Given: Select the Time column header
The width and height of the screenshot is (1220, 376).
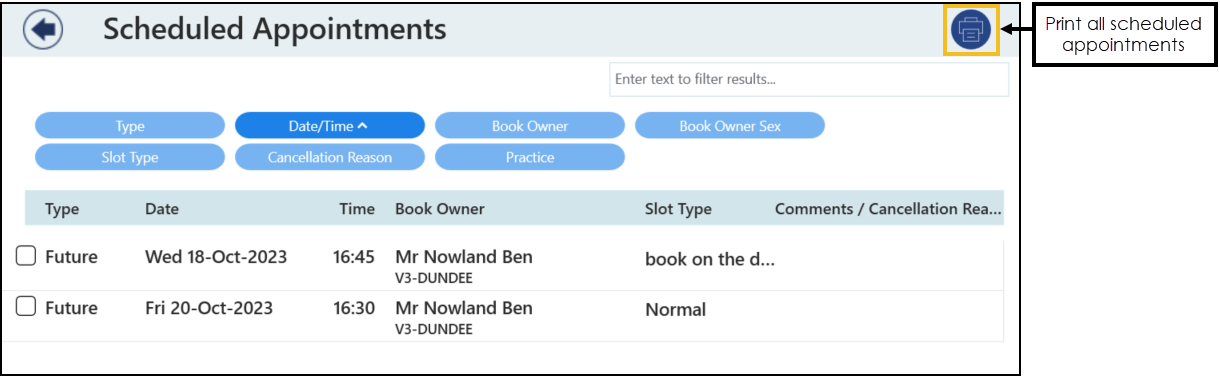Looking at the screenshot, I should [357, 209].
